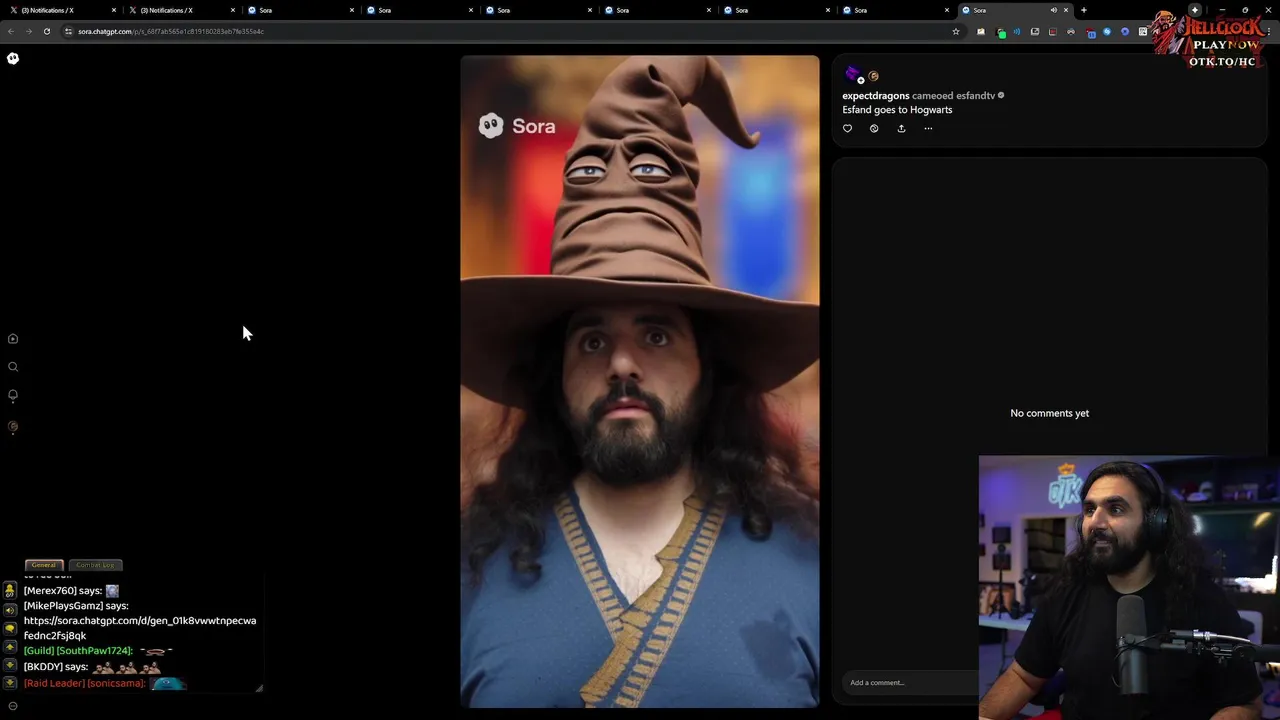The width and height of the screenshot is (1280, 720).
Task: Click the Sora video player
Action: [640, 381]
